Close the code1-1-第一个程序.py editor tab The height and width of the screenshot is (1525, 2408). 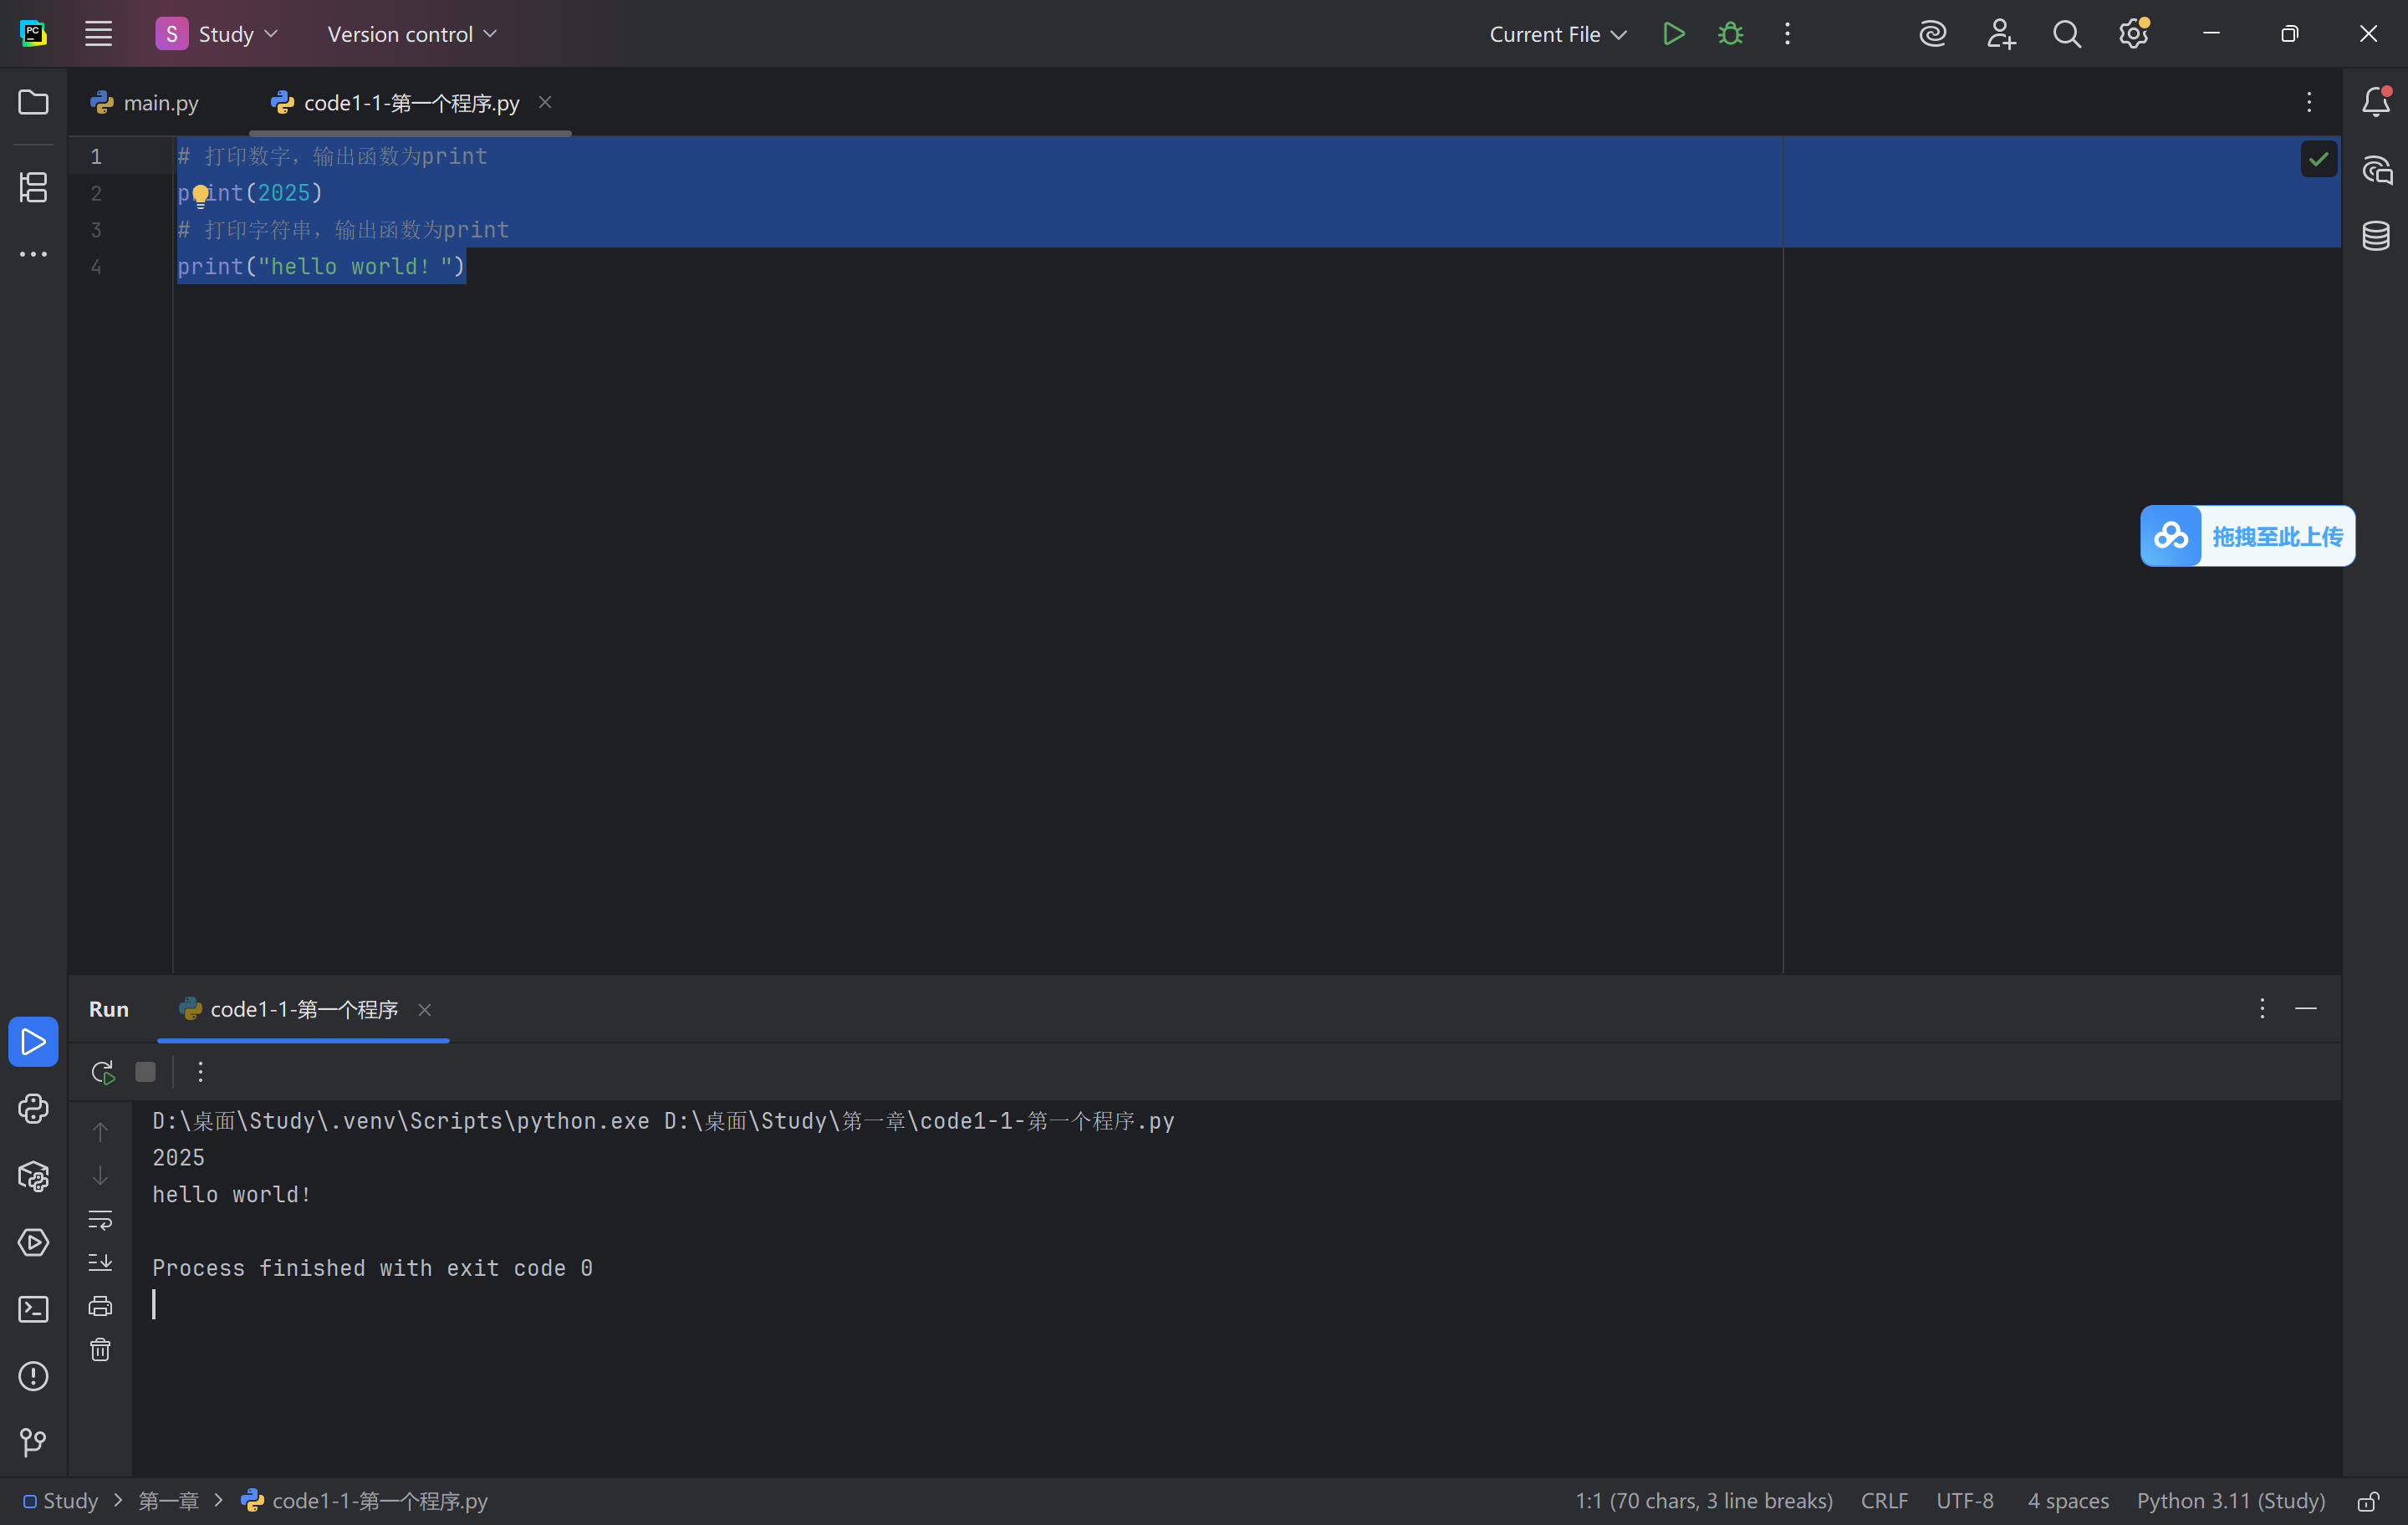(545, 102)
